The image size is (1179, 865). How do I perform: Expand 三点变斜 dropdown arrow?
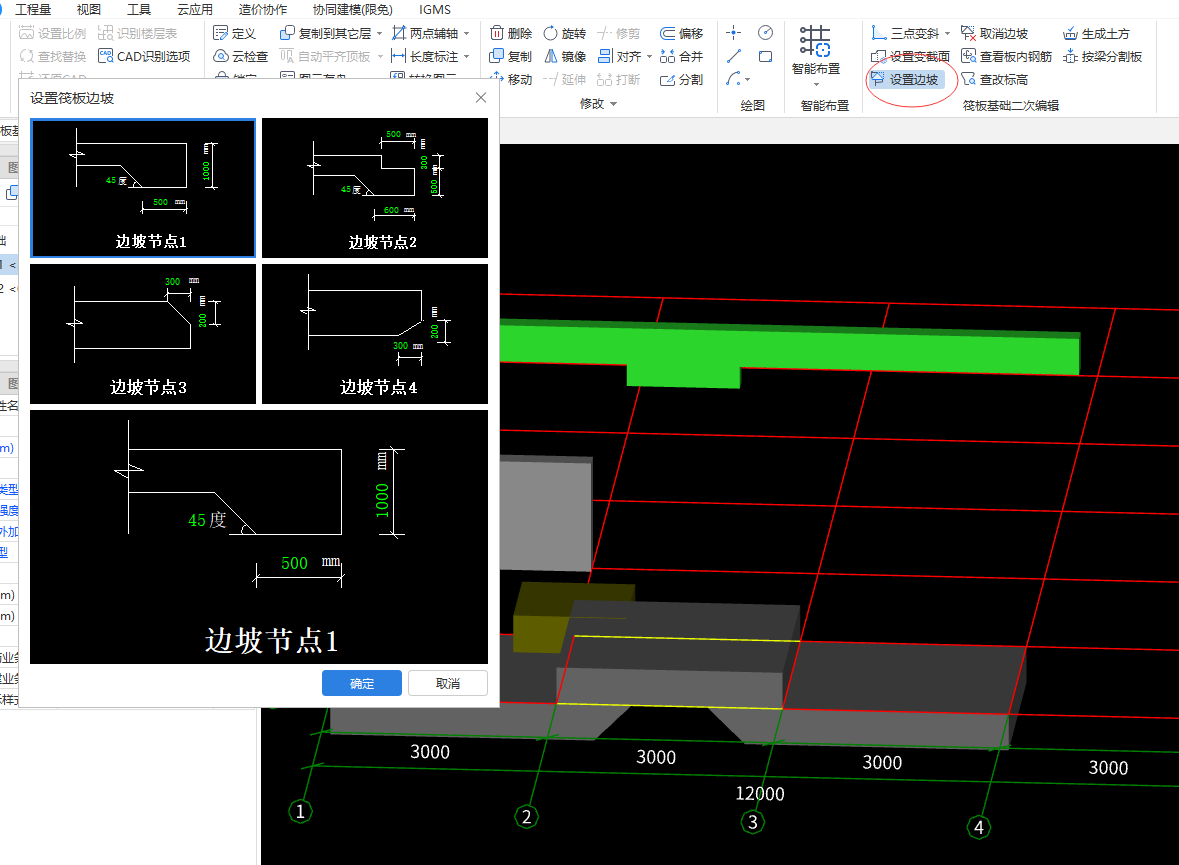click(947, 33)
